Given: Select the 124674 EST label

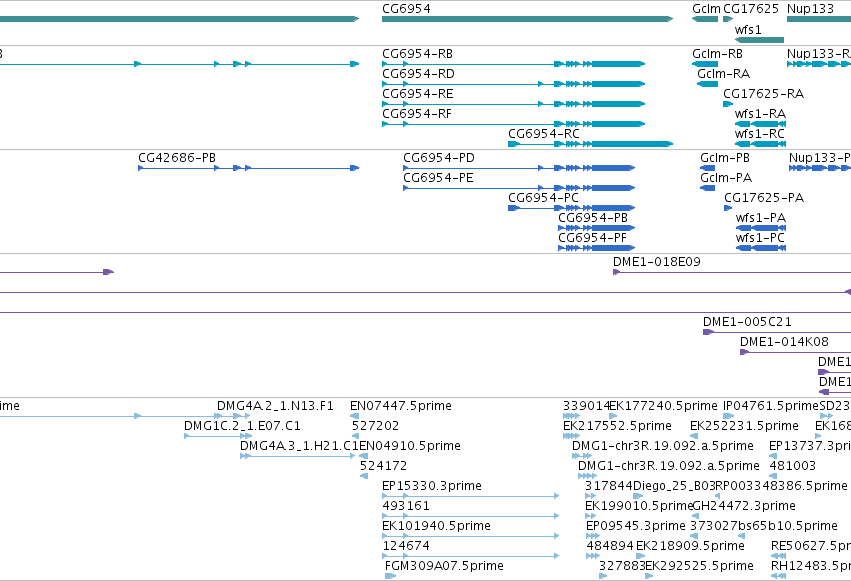Looking at the screenshot, I should (405, 547).
